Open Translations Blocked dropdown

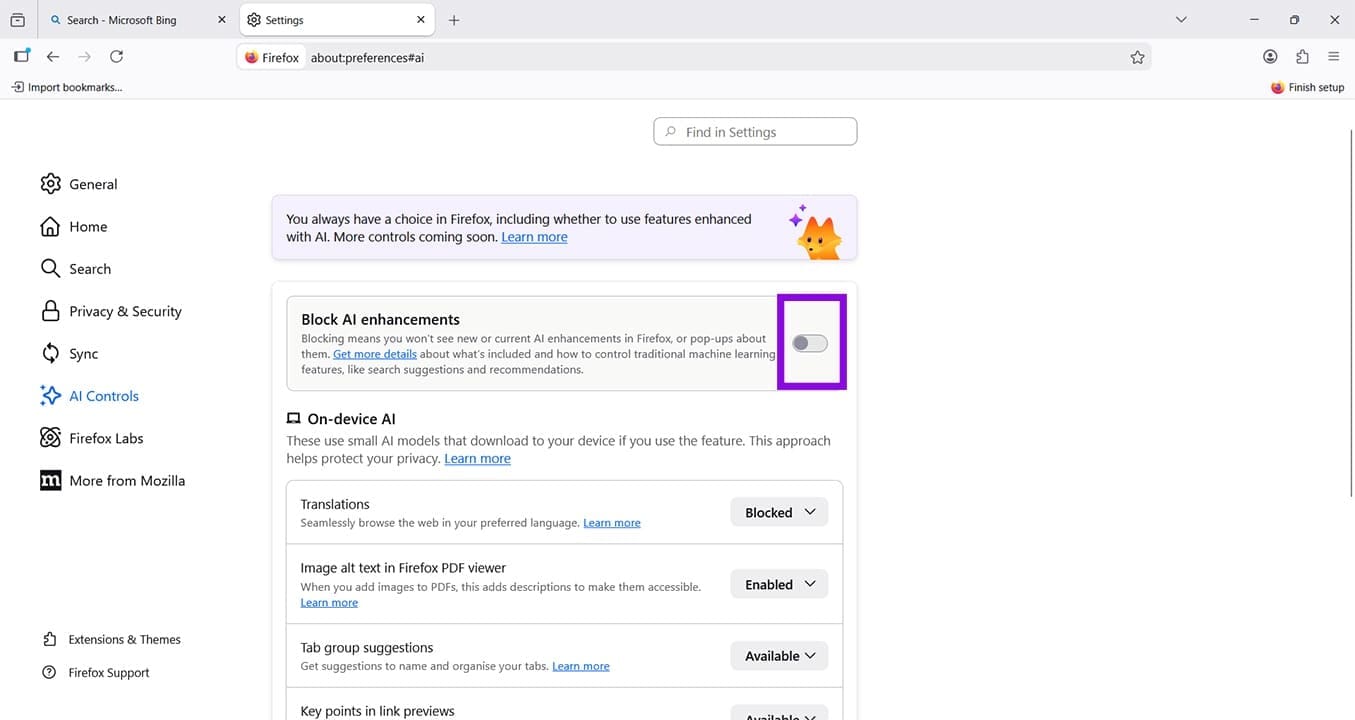tap(779, 513)
